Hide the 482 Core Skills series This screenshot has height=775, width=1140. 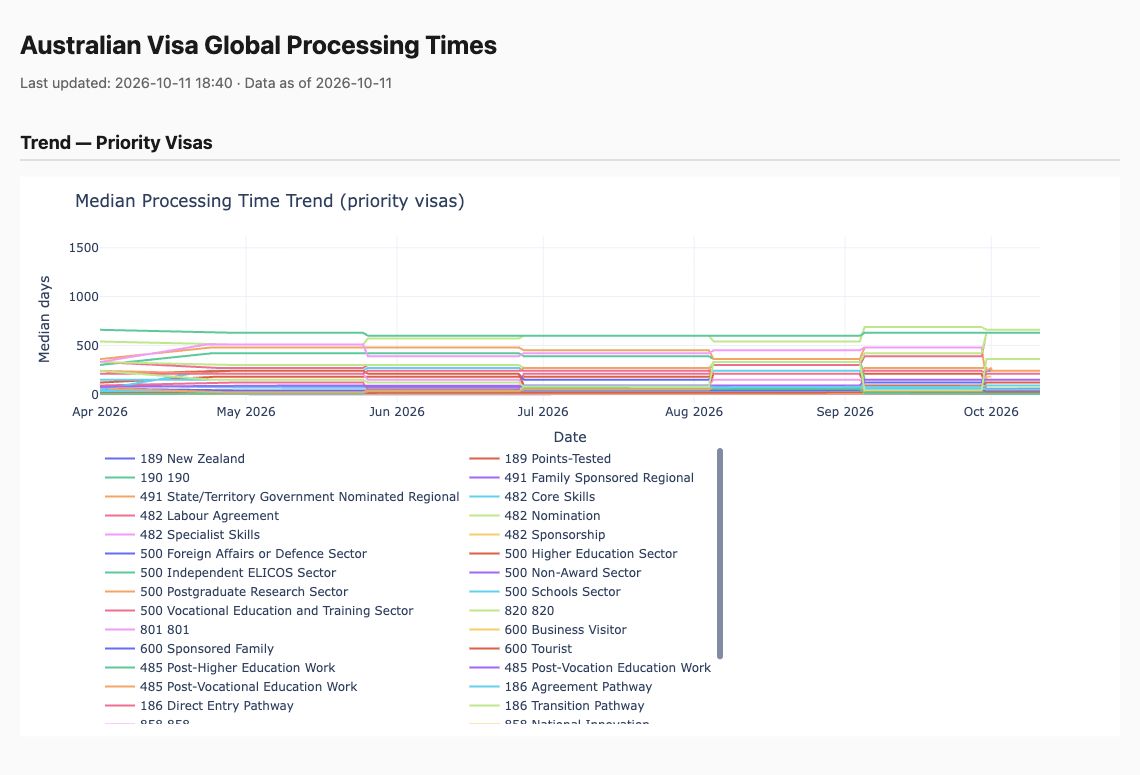click(x=531, y=497)
